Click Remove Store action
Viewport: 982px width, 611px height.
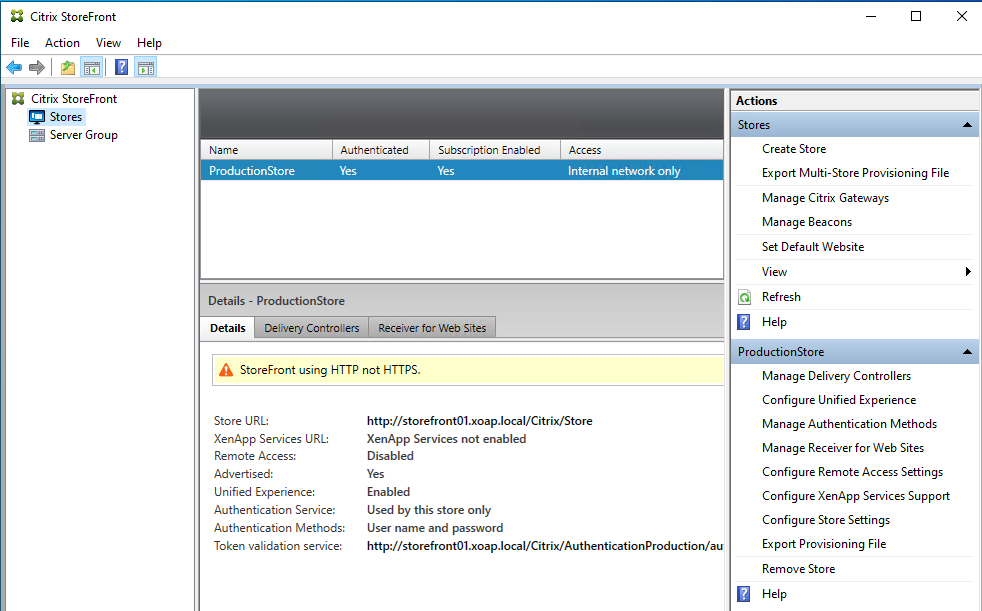[x=798, y=569]
